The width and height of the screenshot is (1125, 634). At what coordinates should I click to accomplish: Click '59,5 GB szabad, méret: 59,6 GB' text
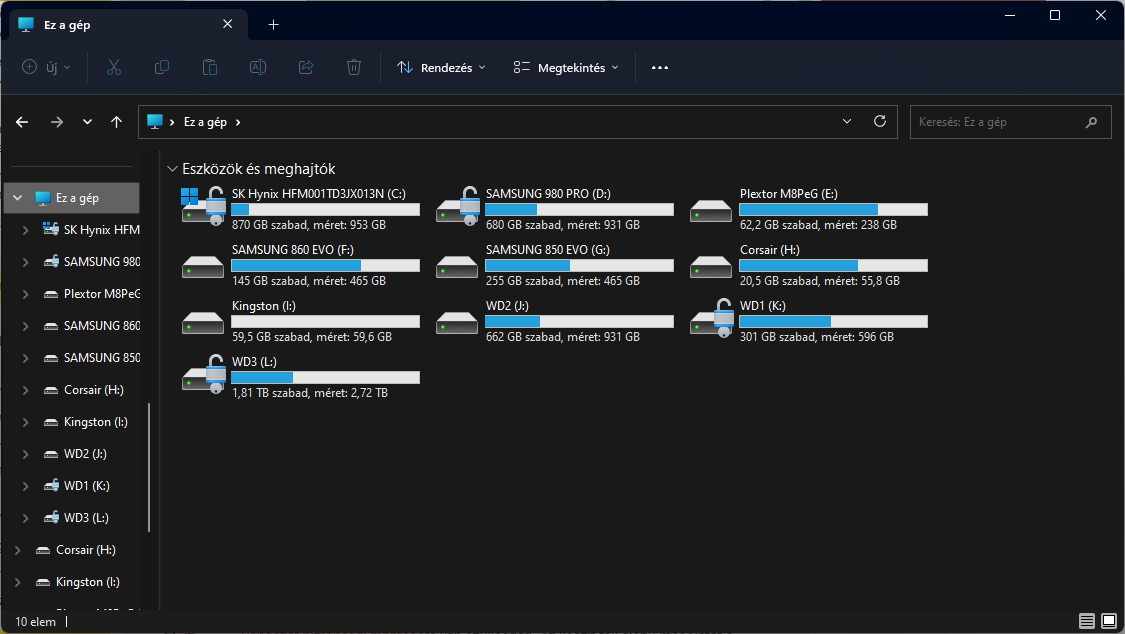(x=311, y=337)
